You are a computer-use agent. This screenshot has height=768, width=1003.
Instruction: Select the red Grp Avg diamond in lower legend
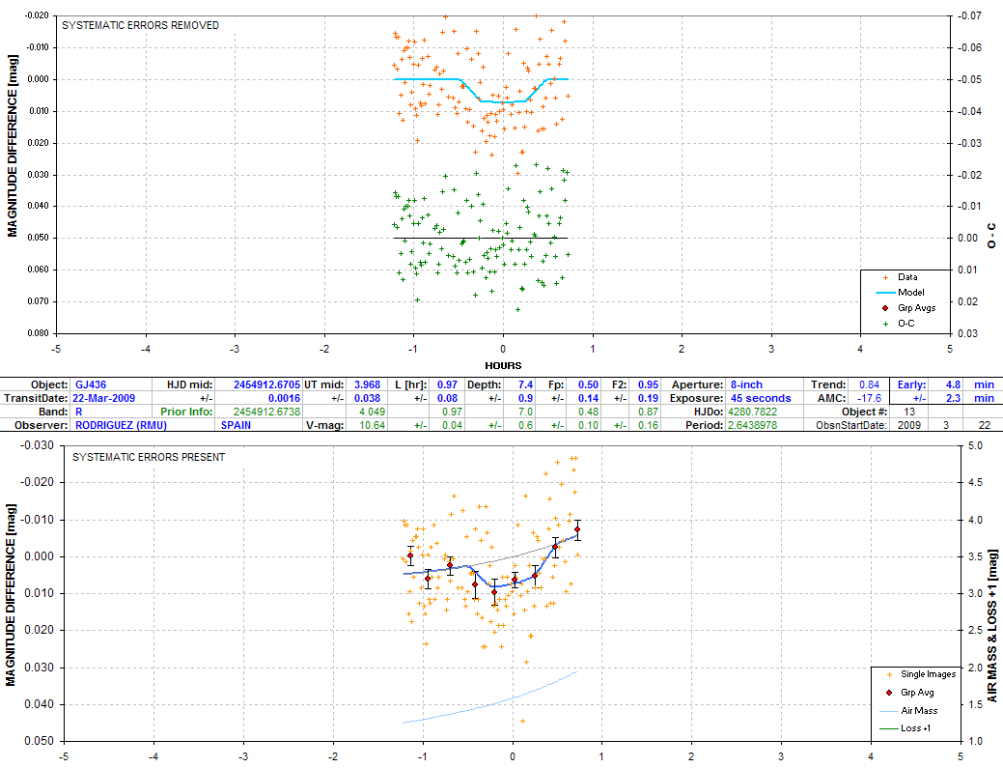[889, 692]
